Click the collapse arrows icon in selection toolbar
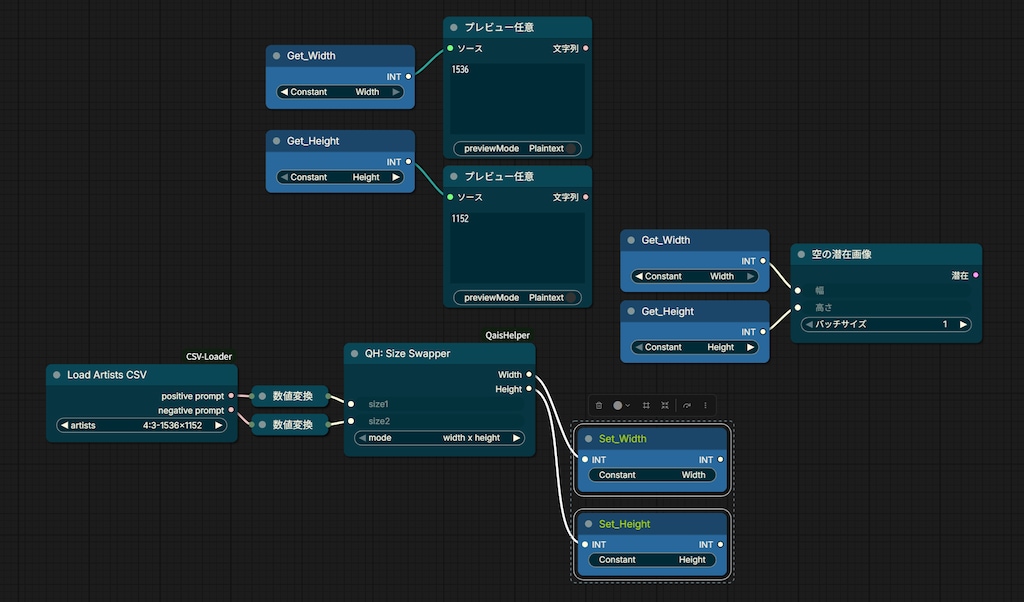1024x602 pixels. coord(665,405)
